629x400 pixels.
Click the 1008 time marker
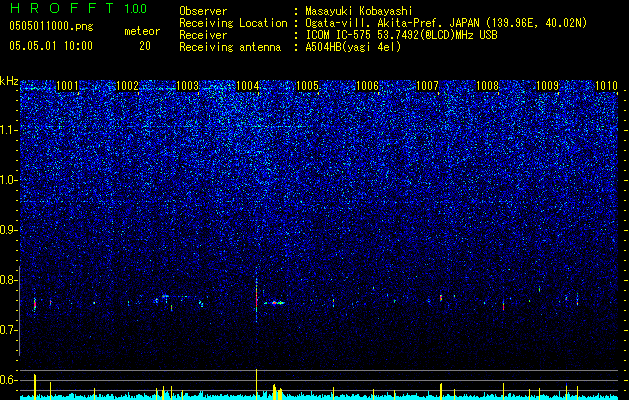click(x=487, y=85)
